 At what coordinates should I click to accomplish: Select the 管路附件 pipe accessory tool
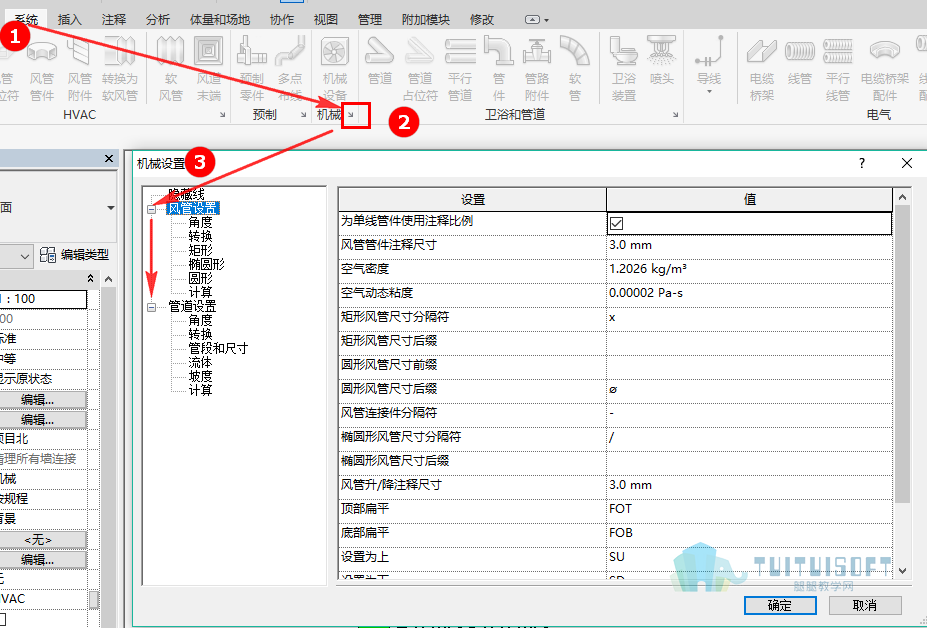click(537, 69)
